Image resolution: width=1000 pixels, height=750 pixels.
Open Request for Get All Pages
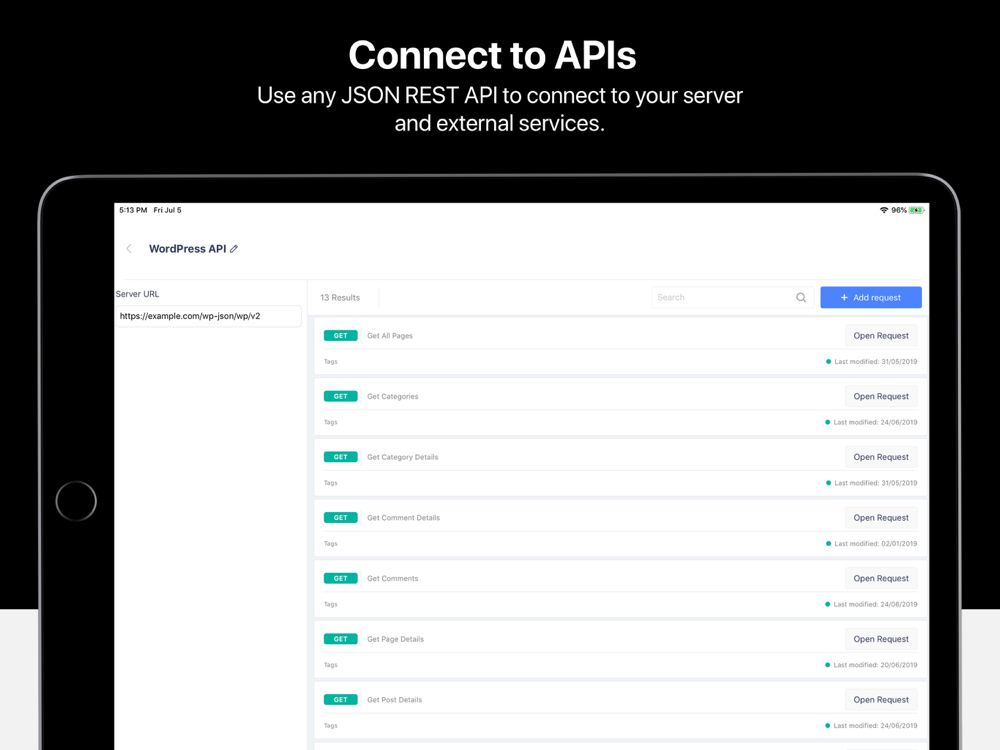pyautogui.click(x=881, y=335)
